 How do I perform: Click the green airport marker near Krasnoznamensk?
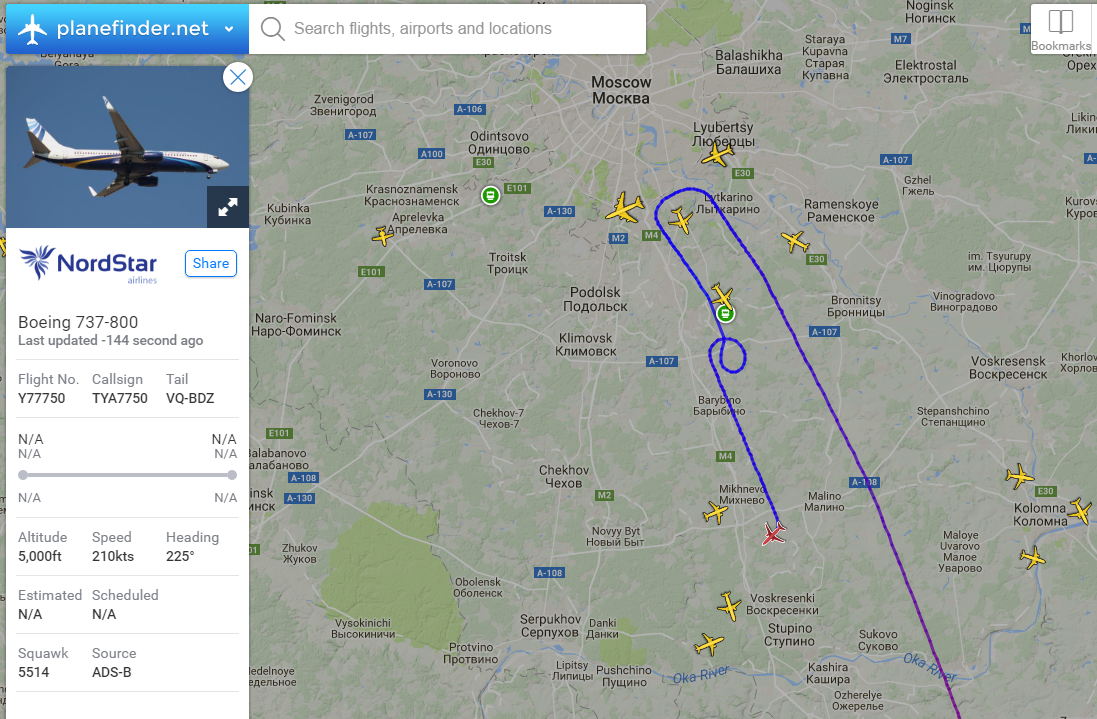[x=490, y=195]
